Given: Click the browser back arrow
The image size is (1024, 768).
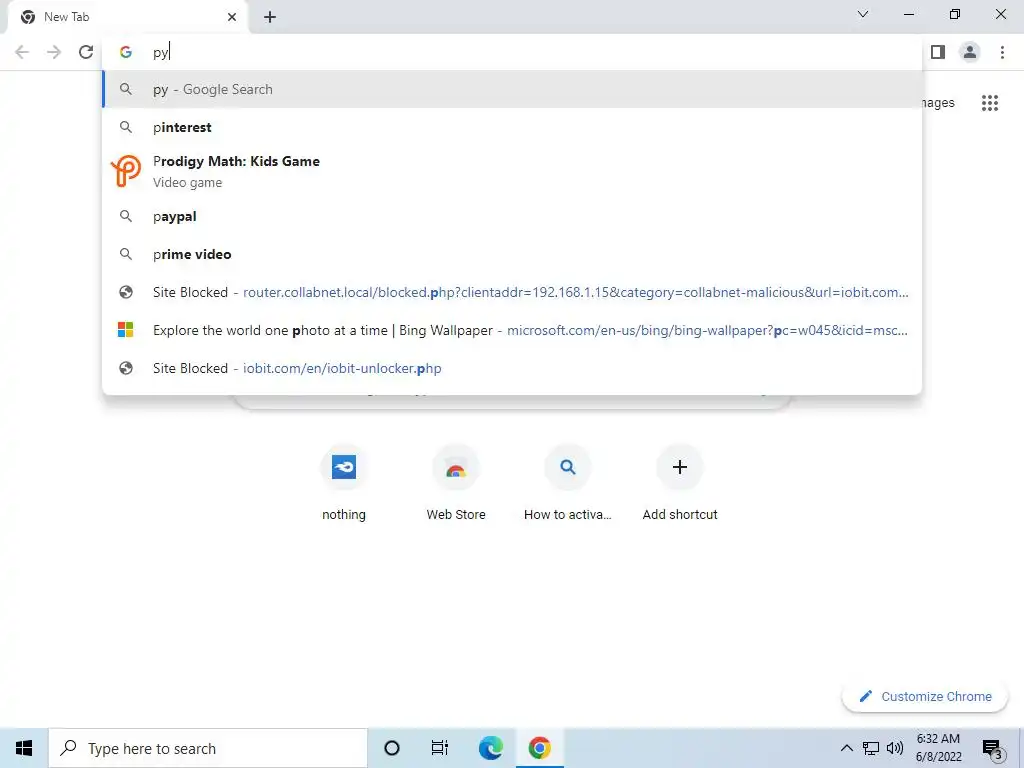Looking at the screenshot, I should tap(22, 52).
